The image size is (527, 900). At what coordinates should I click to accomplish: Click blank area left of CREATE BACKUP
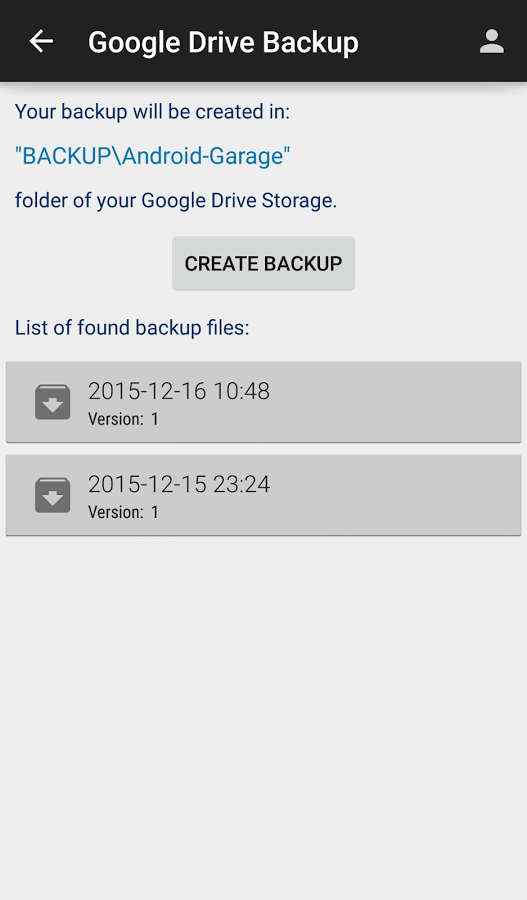[x=86, y=263]
